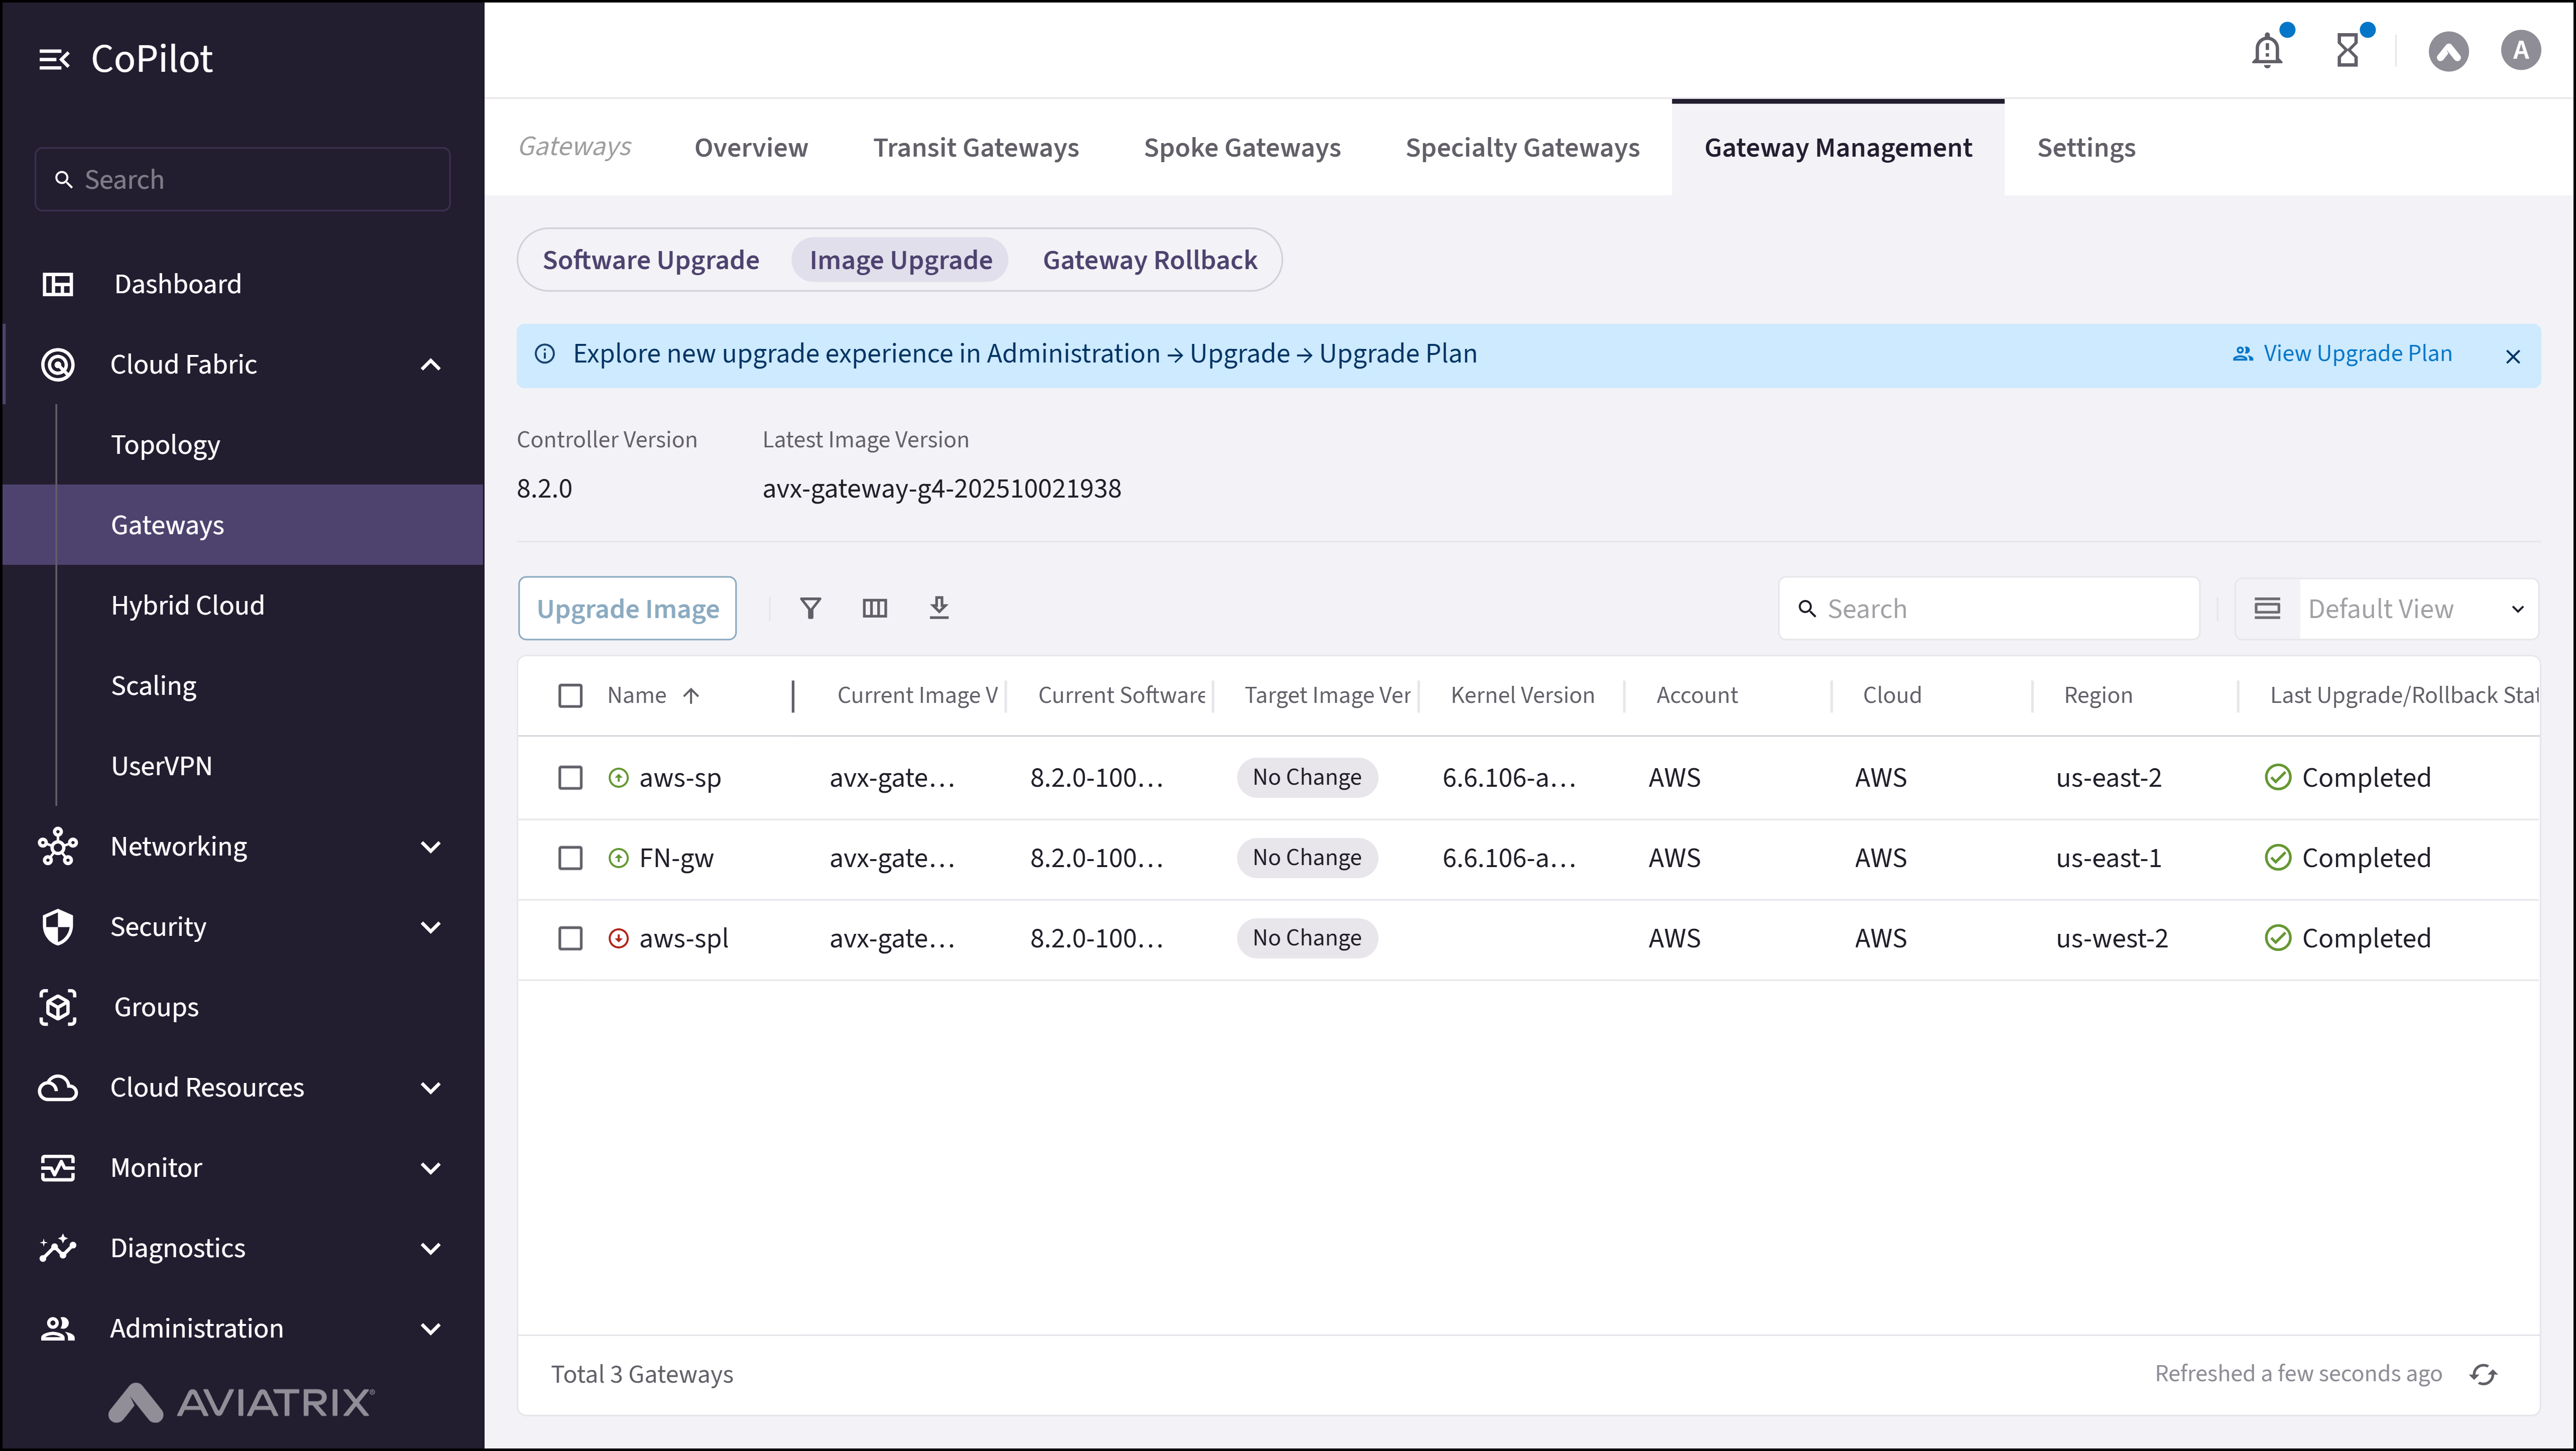This screenshot has width=2576, height=1451.
Task: Collapse the CoPilot sidebar
Action: click(55, 58)
